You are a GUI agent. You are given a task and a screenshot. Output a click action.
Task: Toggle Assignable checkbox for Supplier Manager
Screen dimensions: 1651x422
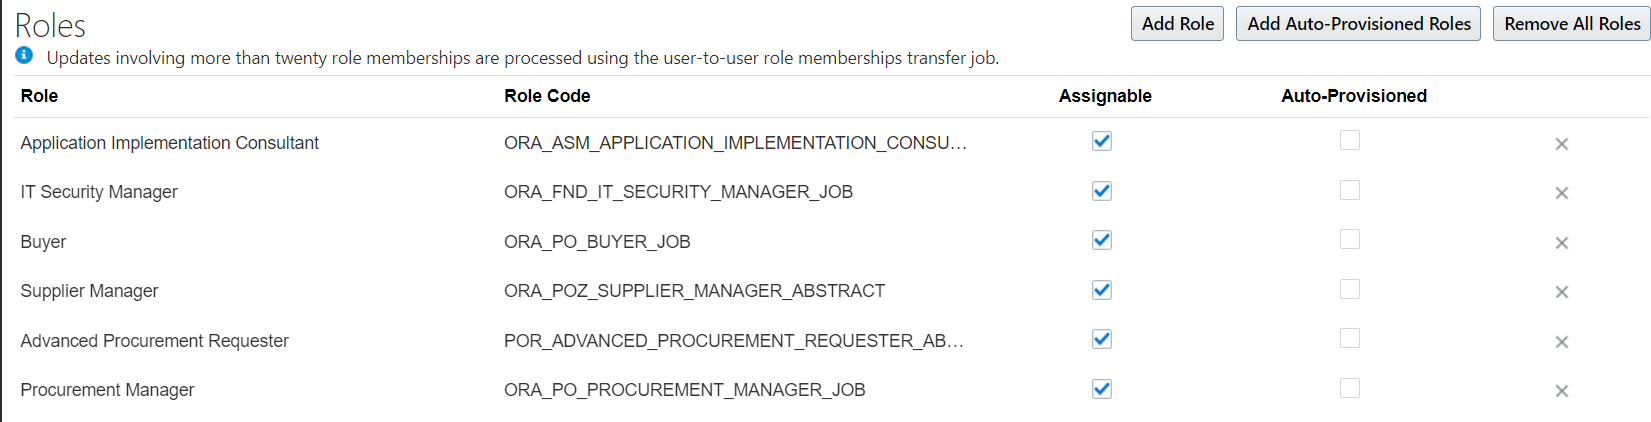point(1102,289)
